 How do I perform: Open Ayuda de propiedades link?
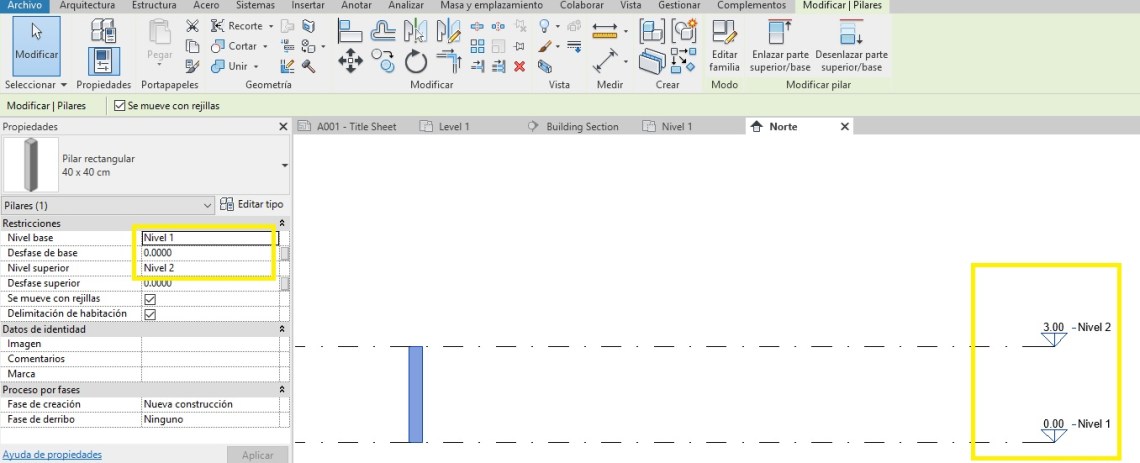(52, 455)
